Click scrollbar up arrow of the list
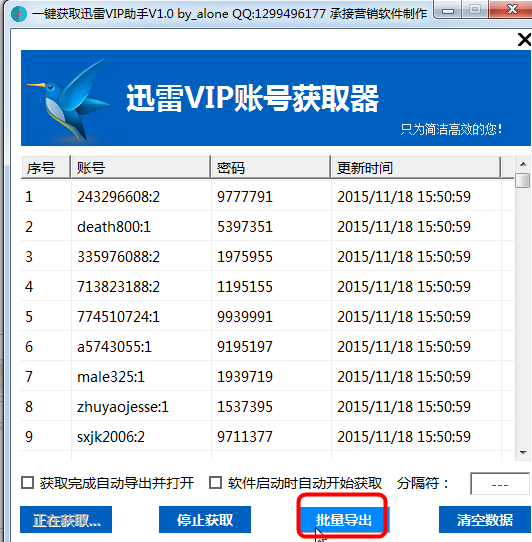 point(523,164)
